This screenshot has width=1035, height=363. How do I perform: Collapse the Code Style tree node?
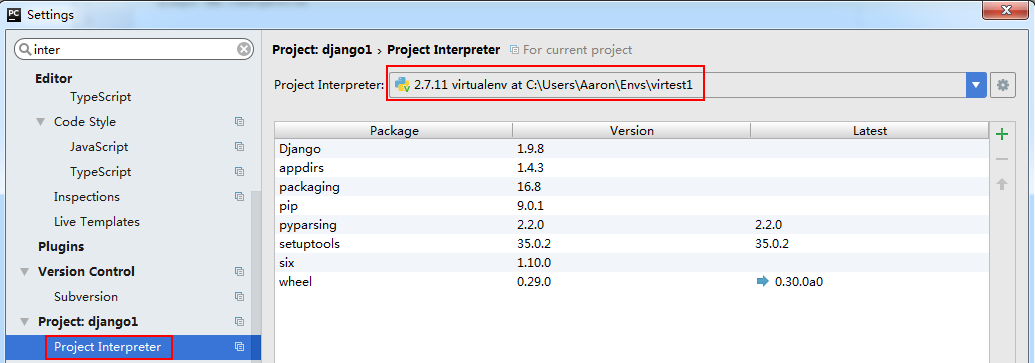tap(41, 121)
